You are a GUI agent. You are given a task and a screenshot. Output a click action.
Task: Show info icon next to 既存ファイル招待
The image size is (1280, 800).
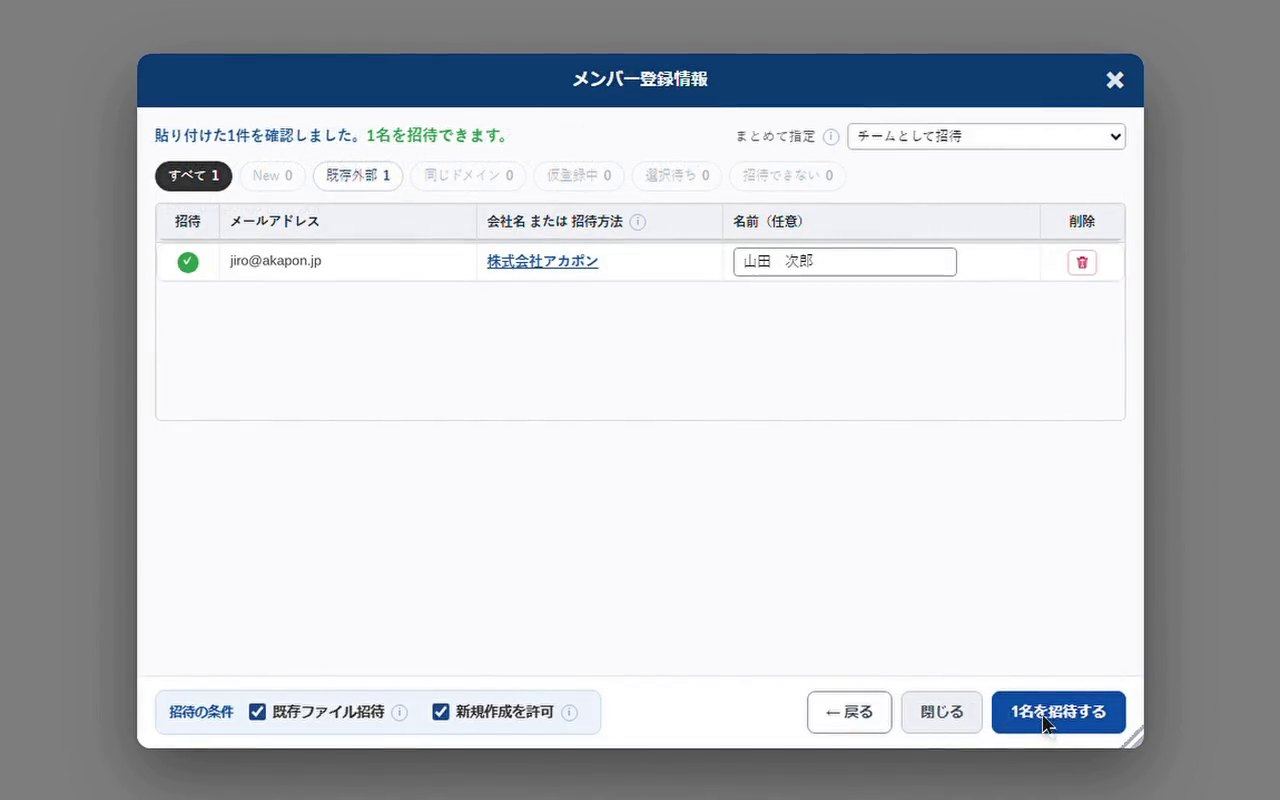click(399, 713)
